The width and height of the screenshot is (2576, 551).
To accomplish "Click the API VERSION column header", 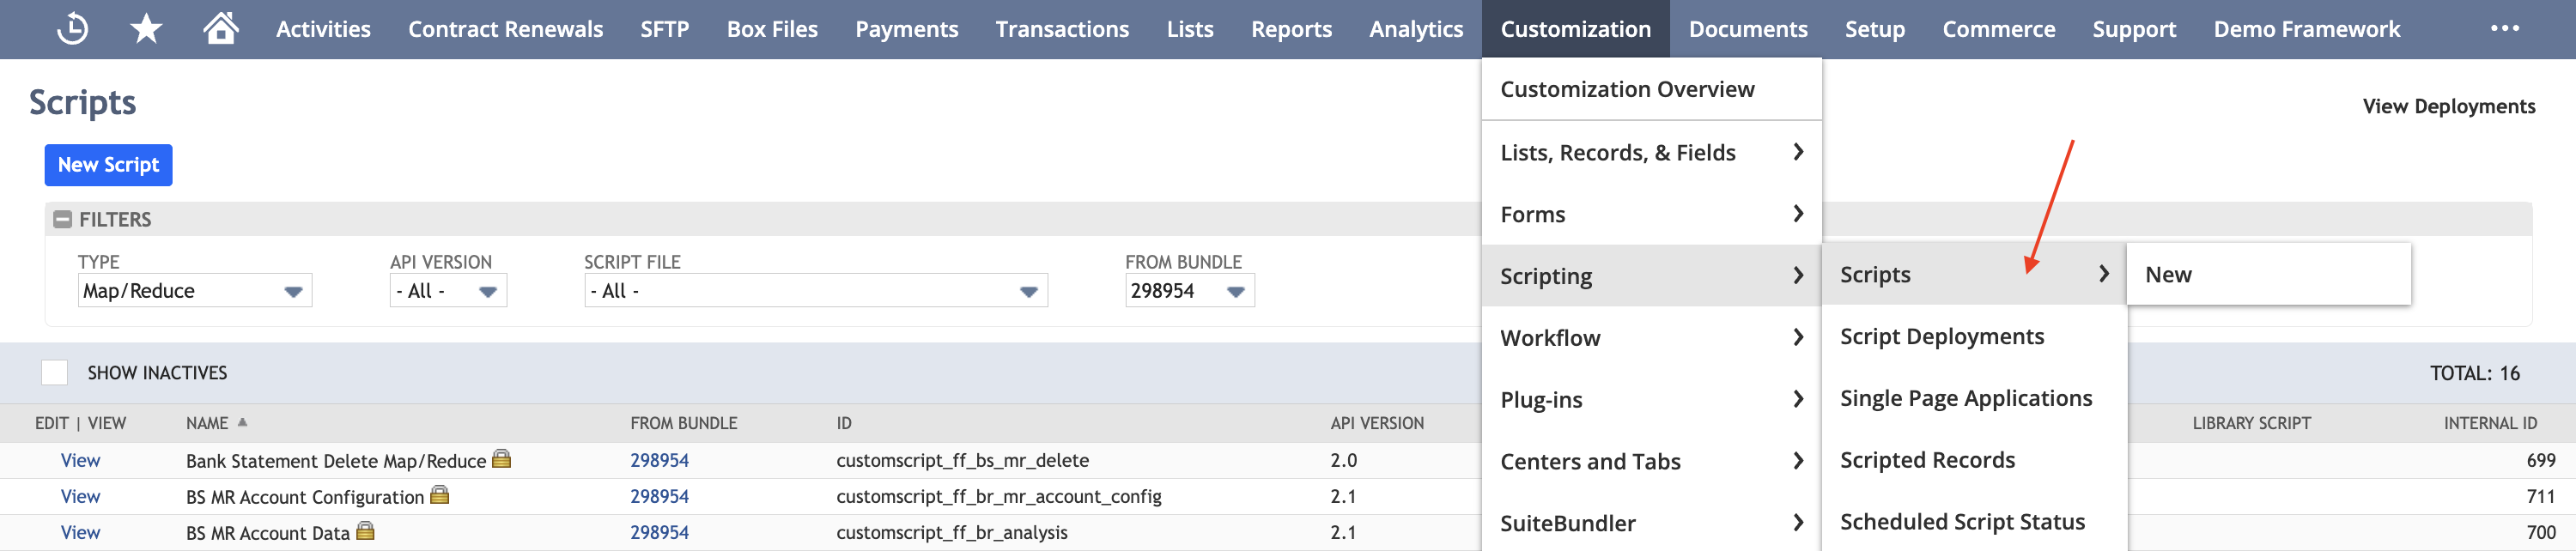I will tap(1377, 423).
